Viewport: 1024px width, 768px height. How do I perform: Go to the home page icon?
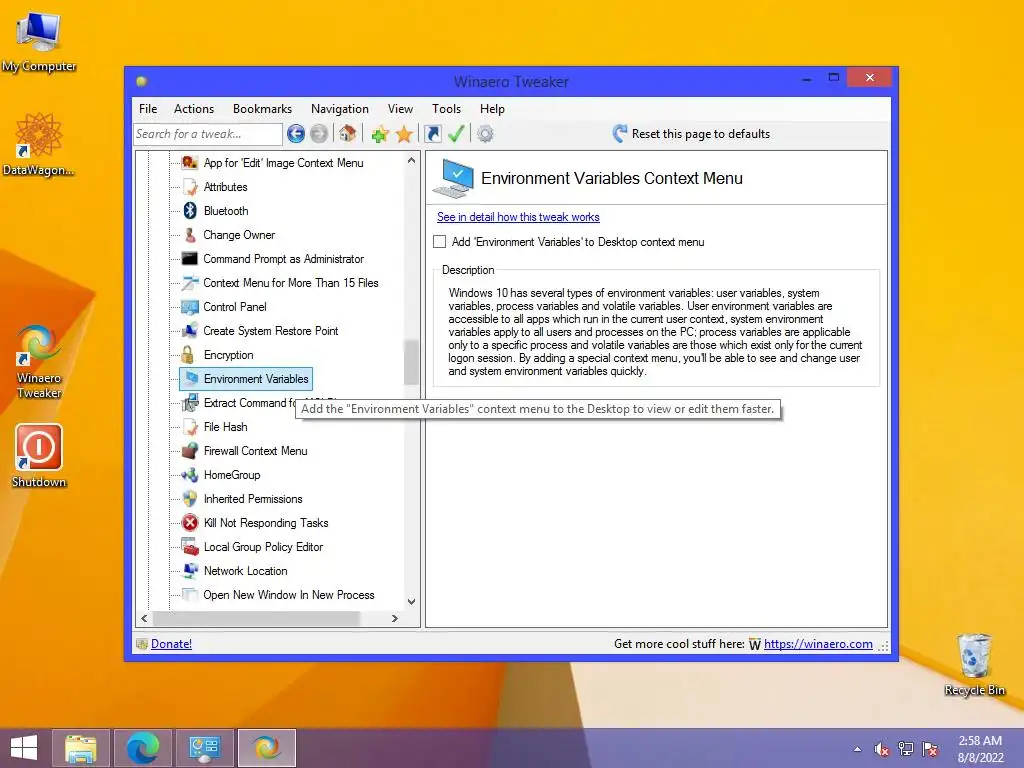point(347,134)
